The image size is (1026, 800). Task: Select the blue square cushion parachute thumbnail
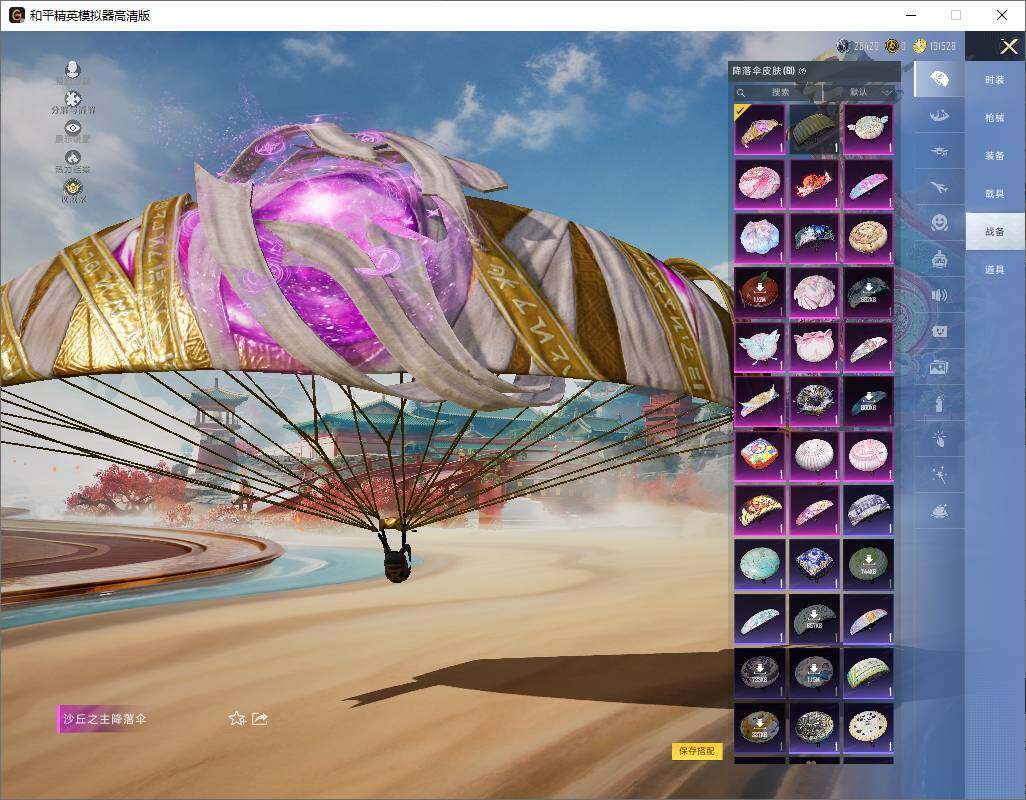[814, 564]
